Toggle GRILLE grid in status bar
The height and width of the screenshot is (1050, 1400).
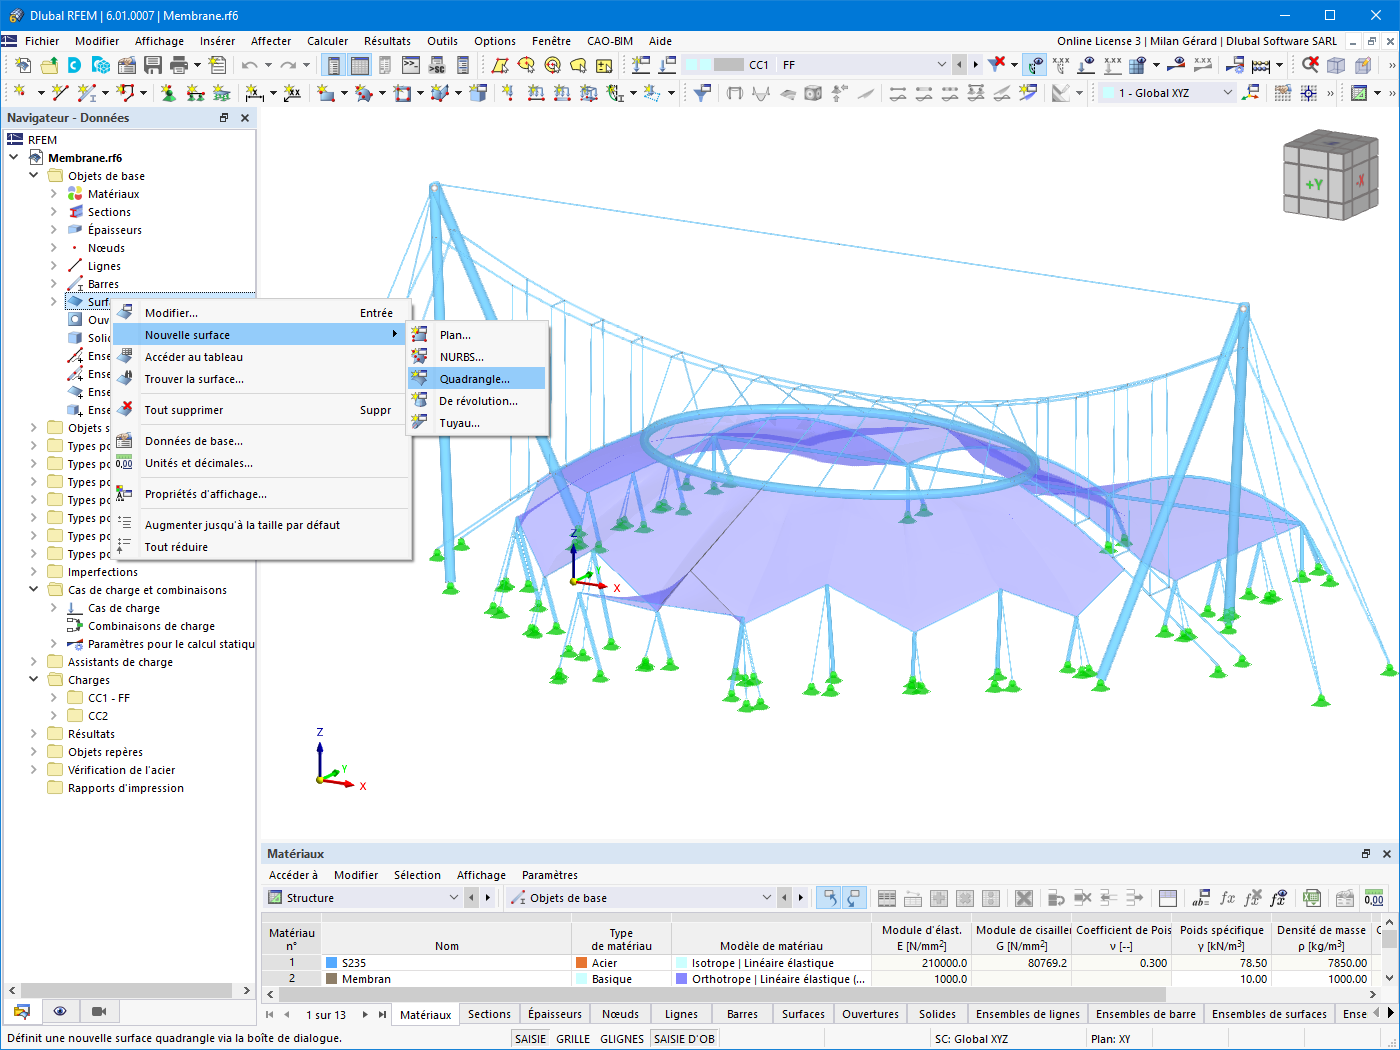(x=573, y=1039)
